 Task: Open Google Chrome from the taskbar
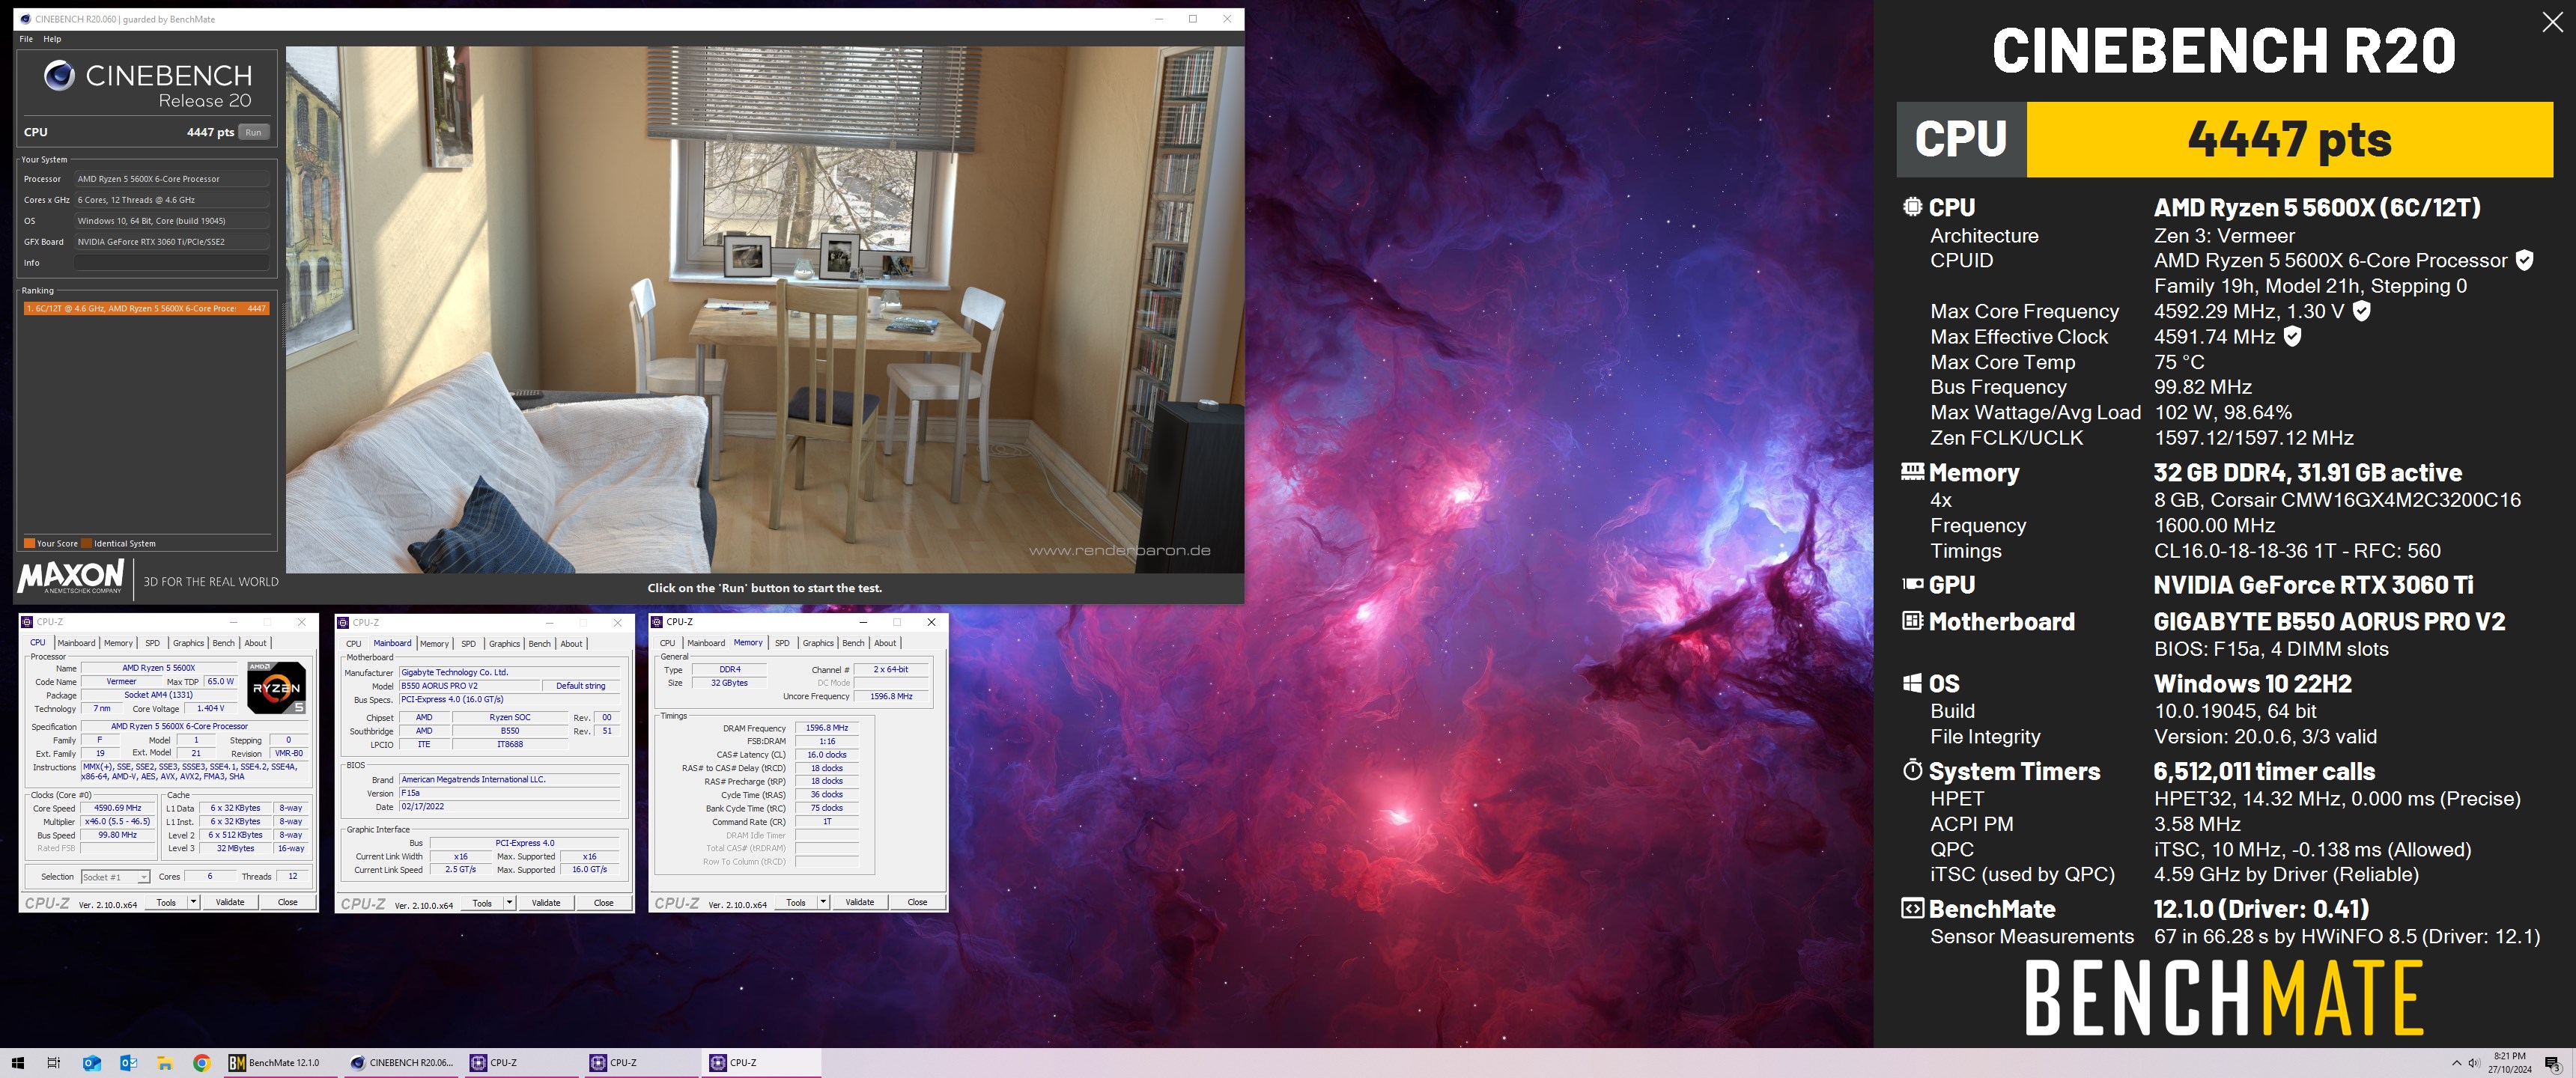(x=201, y=1063)
